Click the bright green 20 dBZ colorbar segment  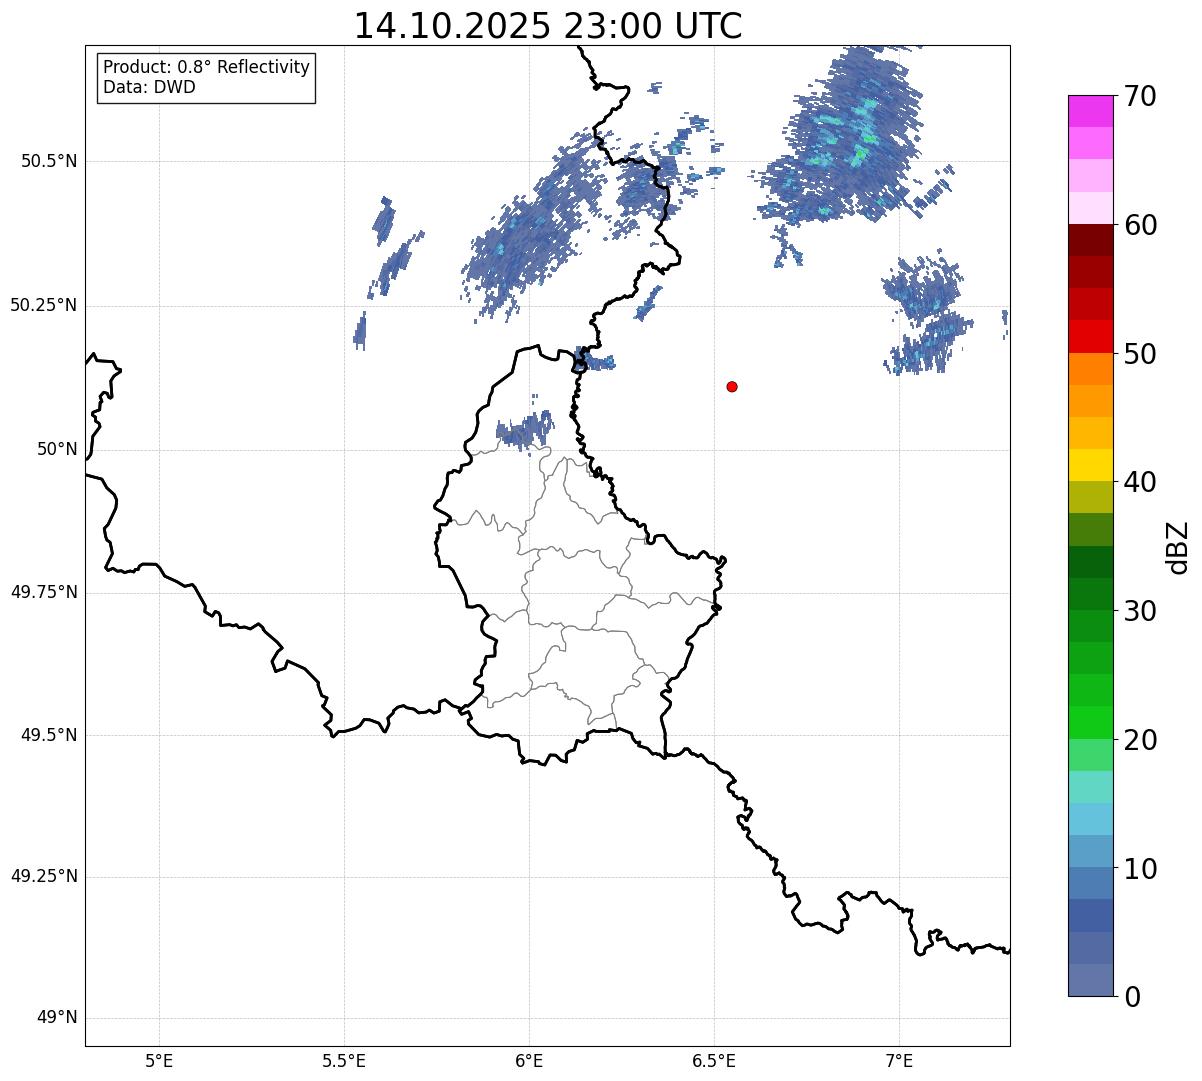[1091, 722]
